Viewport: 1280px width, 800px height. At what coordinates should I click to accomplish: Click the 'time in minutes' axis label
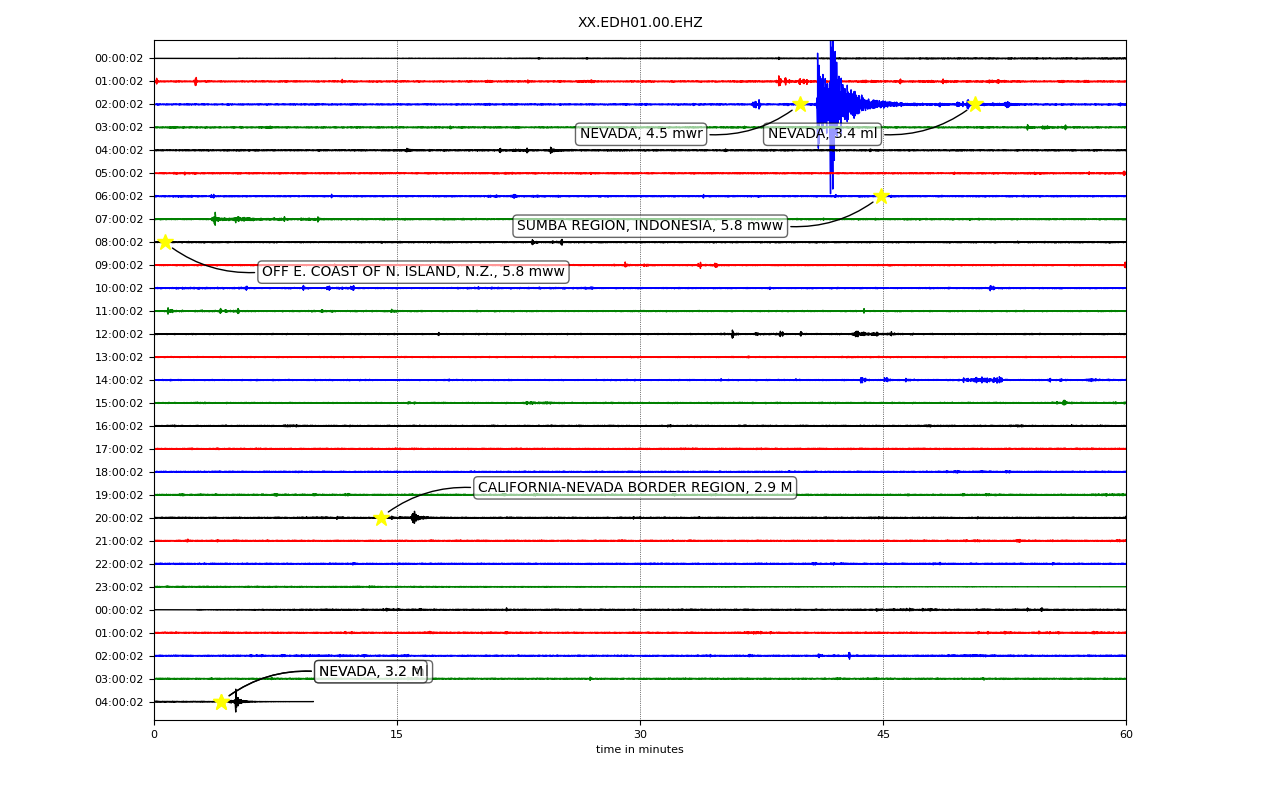(x=640, y=750)
